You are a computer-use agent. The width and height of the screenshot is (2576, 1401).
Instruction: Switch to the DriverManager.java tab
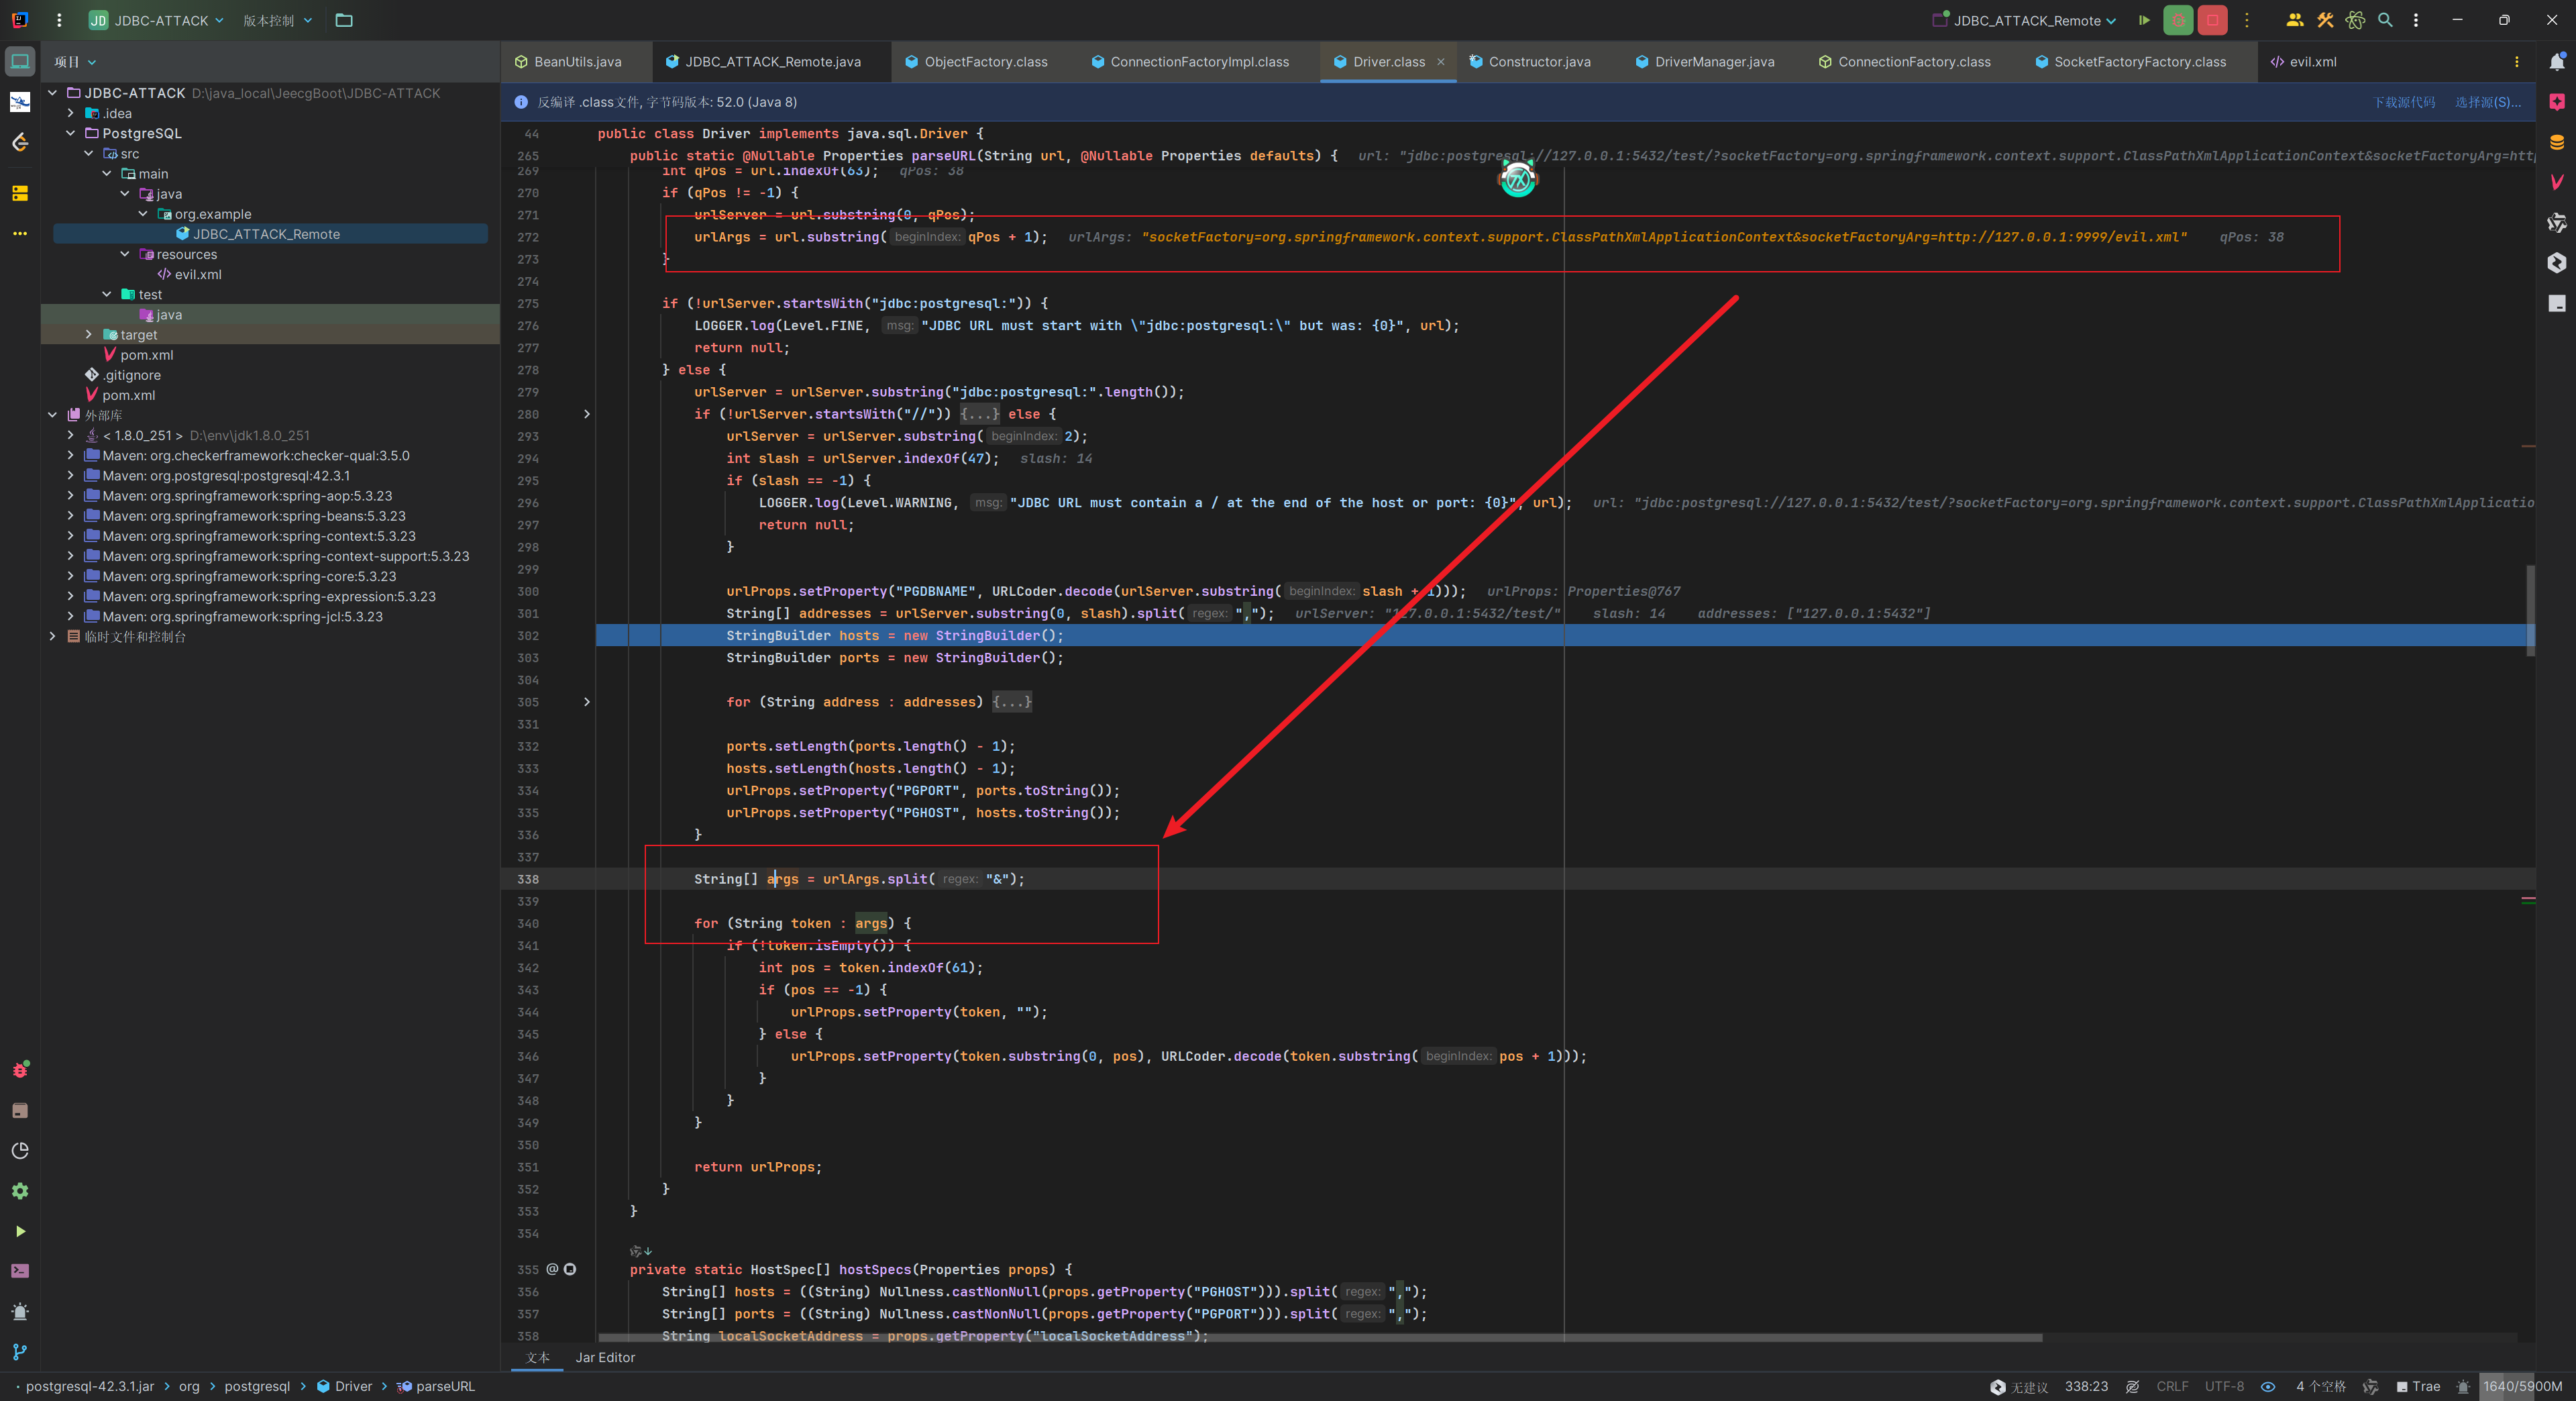click(x=1713, y=62)
